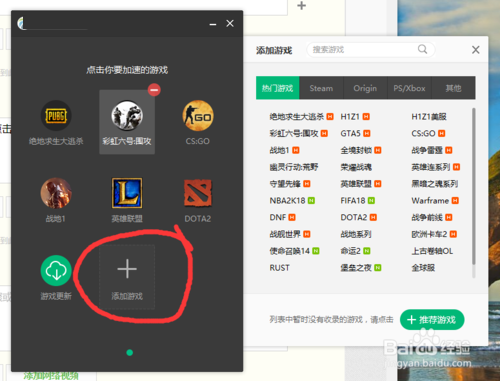The image size is (500, 381).
Task: Choose RUST in the game list
Action: point(279,268)
